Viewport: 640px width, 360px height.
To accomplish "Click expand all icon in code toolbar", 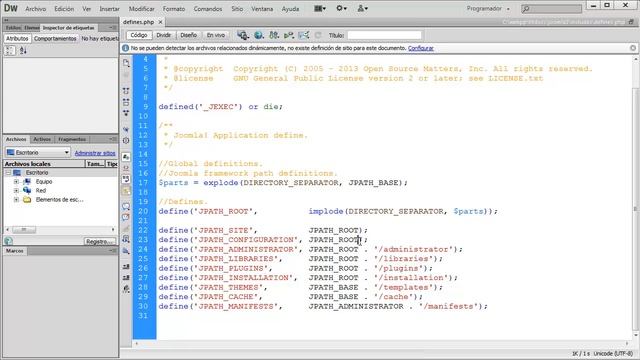I will click(x=126, y=113).
